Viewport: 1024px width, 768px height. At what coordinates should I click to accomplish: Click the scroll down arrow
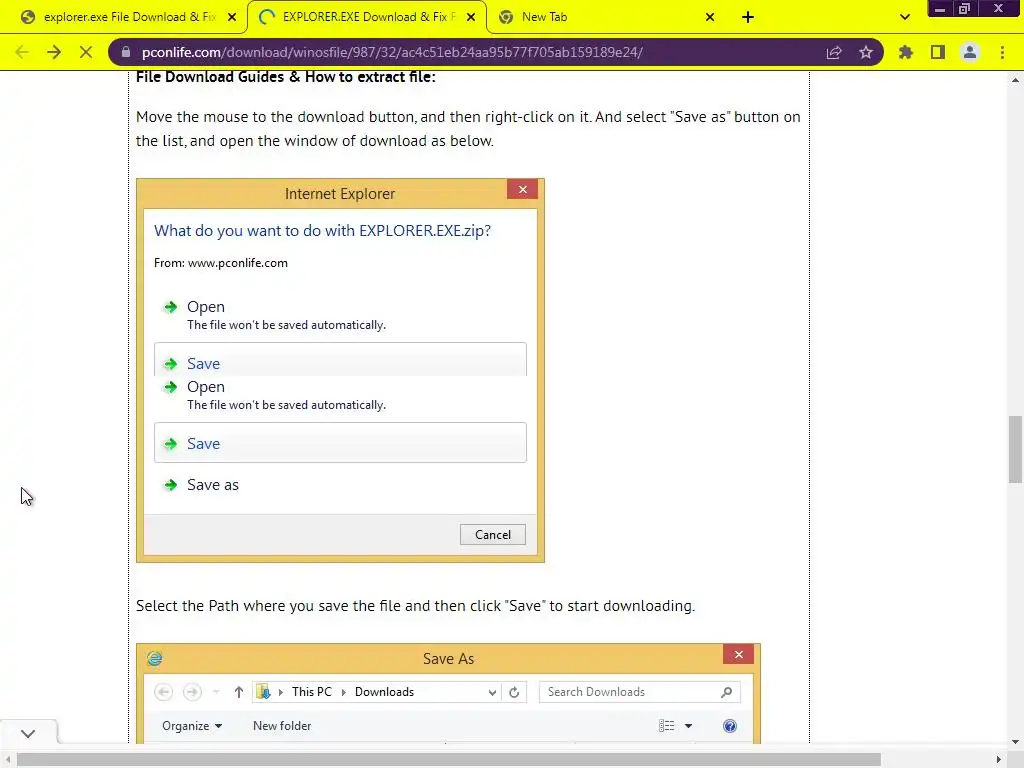coord(1015,742)
